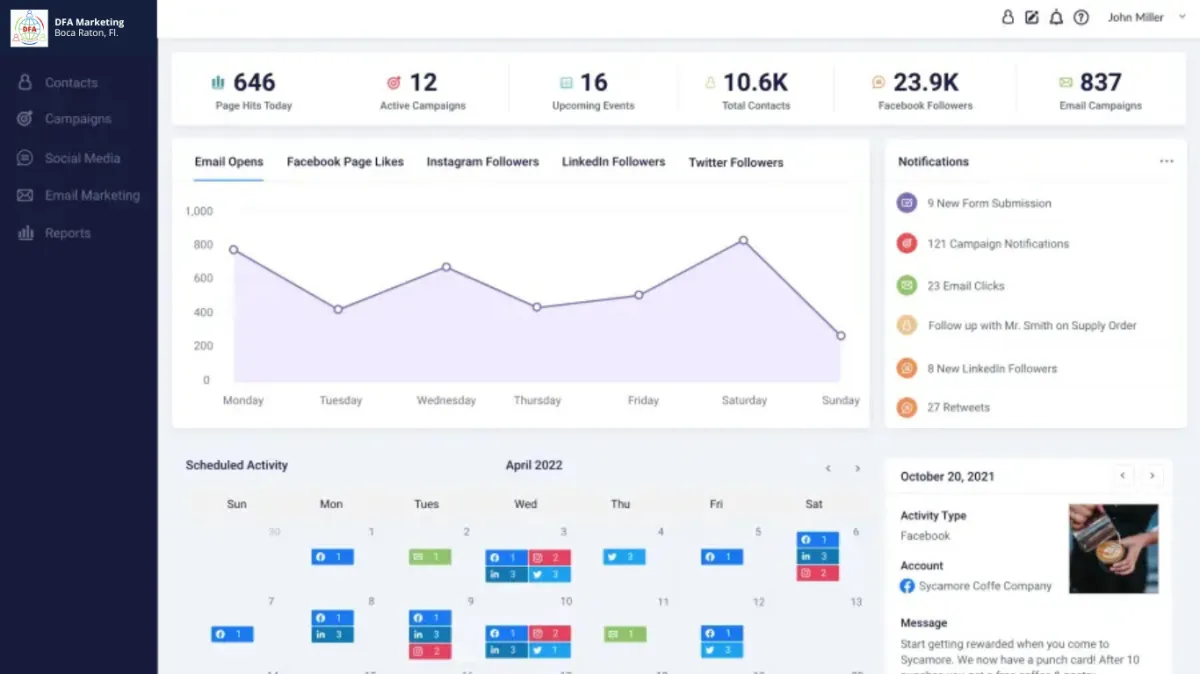The height and width of the screenshot is (674, 1200).
Task: Click the orange retweets icon
Action: click(906, 408)
